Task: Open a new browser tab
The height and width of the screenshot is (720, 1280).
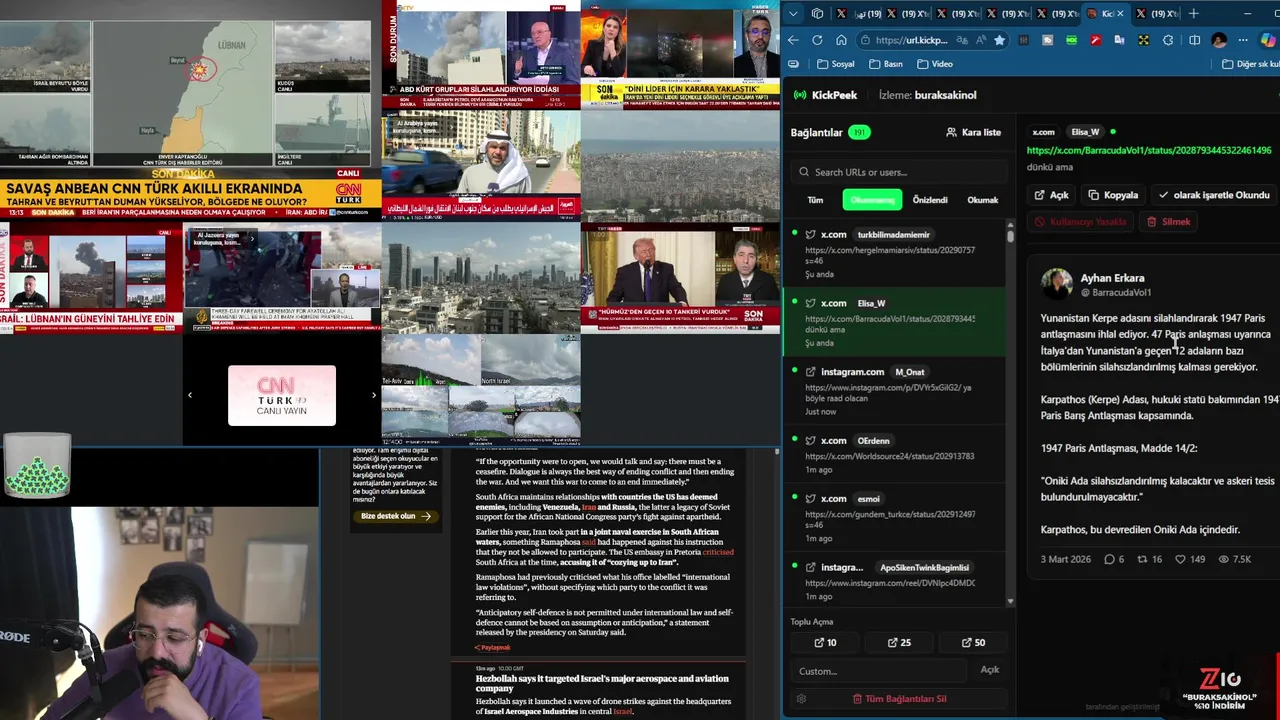Action: pos(1194,14)
